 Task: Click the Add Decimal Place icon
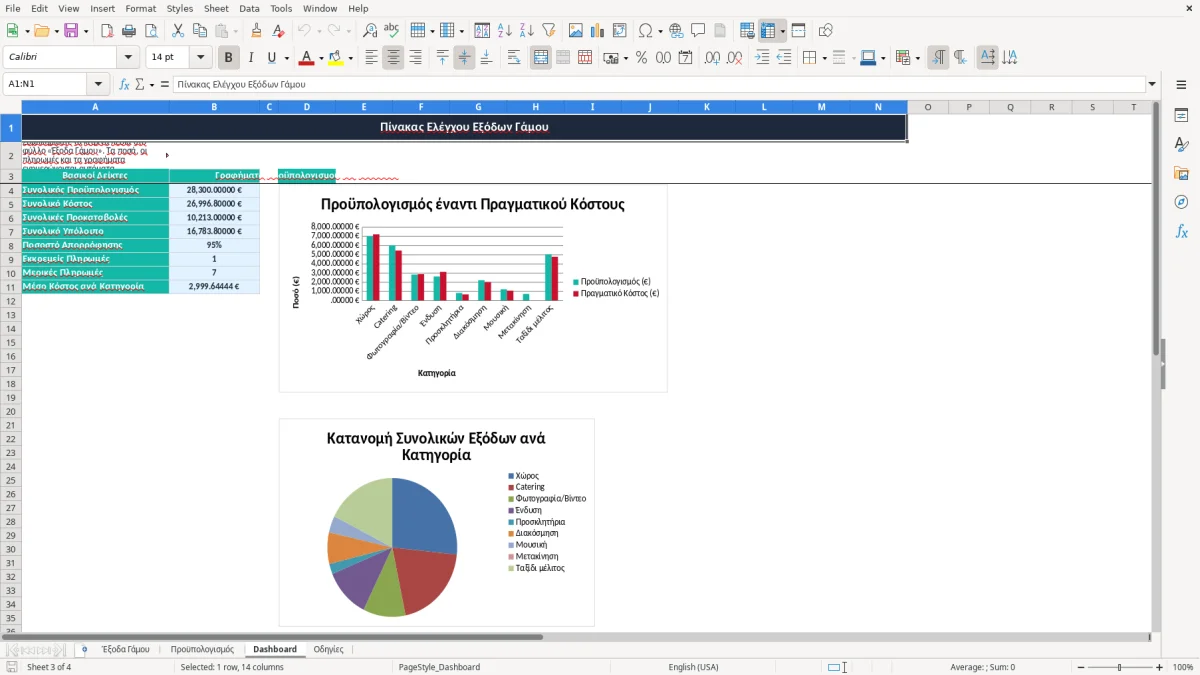pyautogui.click(x=712, y=58)
